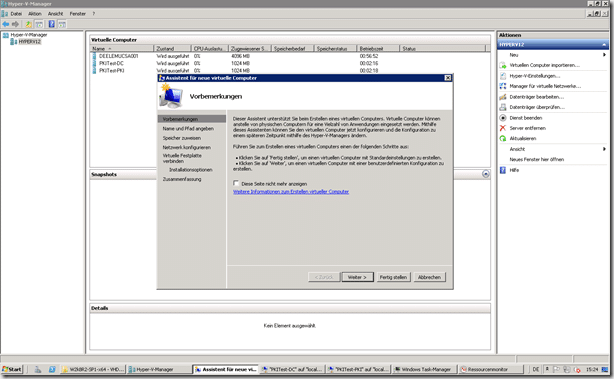Click the VM icon beside DEELEMUCSA001
The height and width of the screenshot is (379, 614).
point(94,56)
